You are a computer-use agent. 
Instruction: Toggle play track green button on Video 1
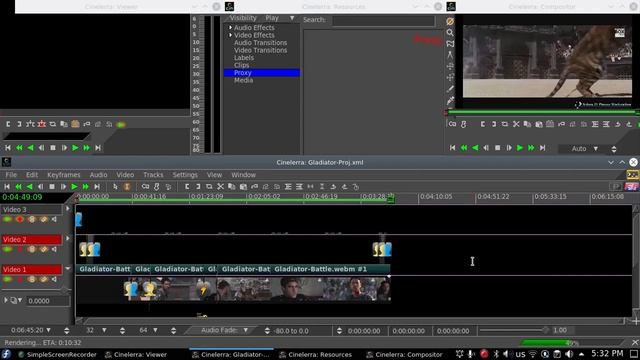pyautogui.click(x=7, y=280)
